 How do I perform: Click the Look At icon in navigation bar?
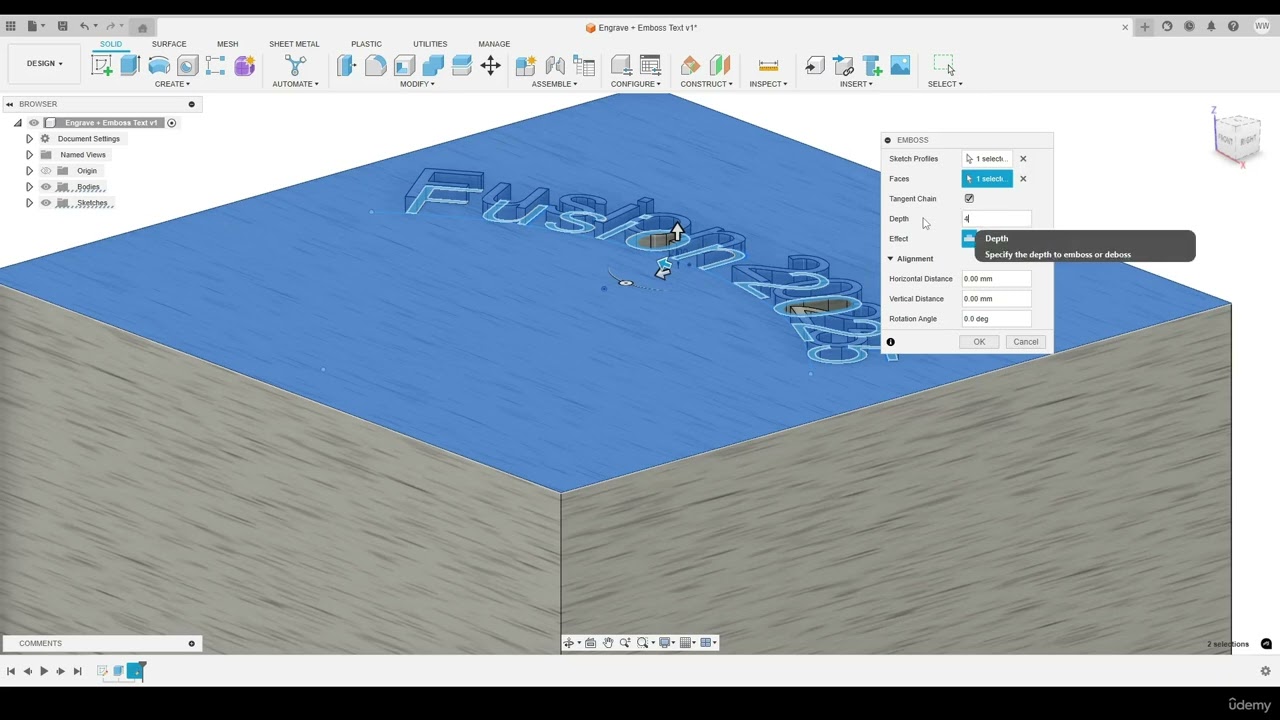click(590, 643)
